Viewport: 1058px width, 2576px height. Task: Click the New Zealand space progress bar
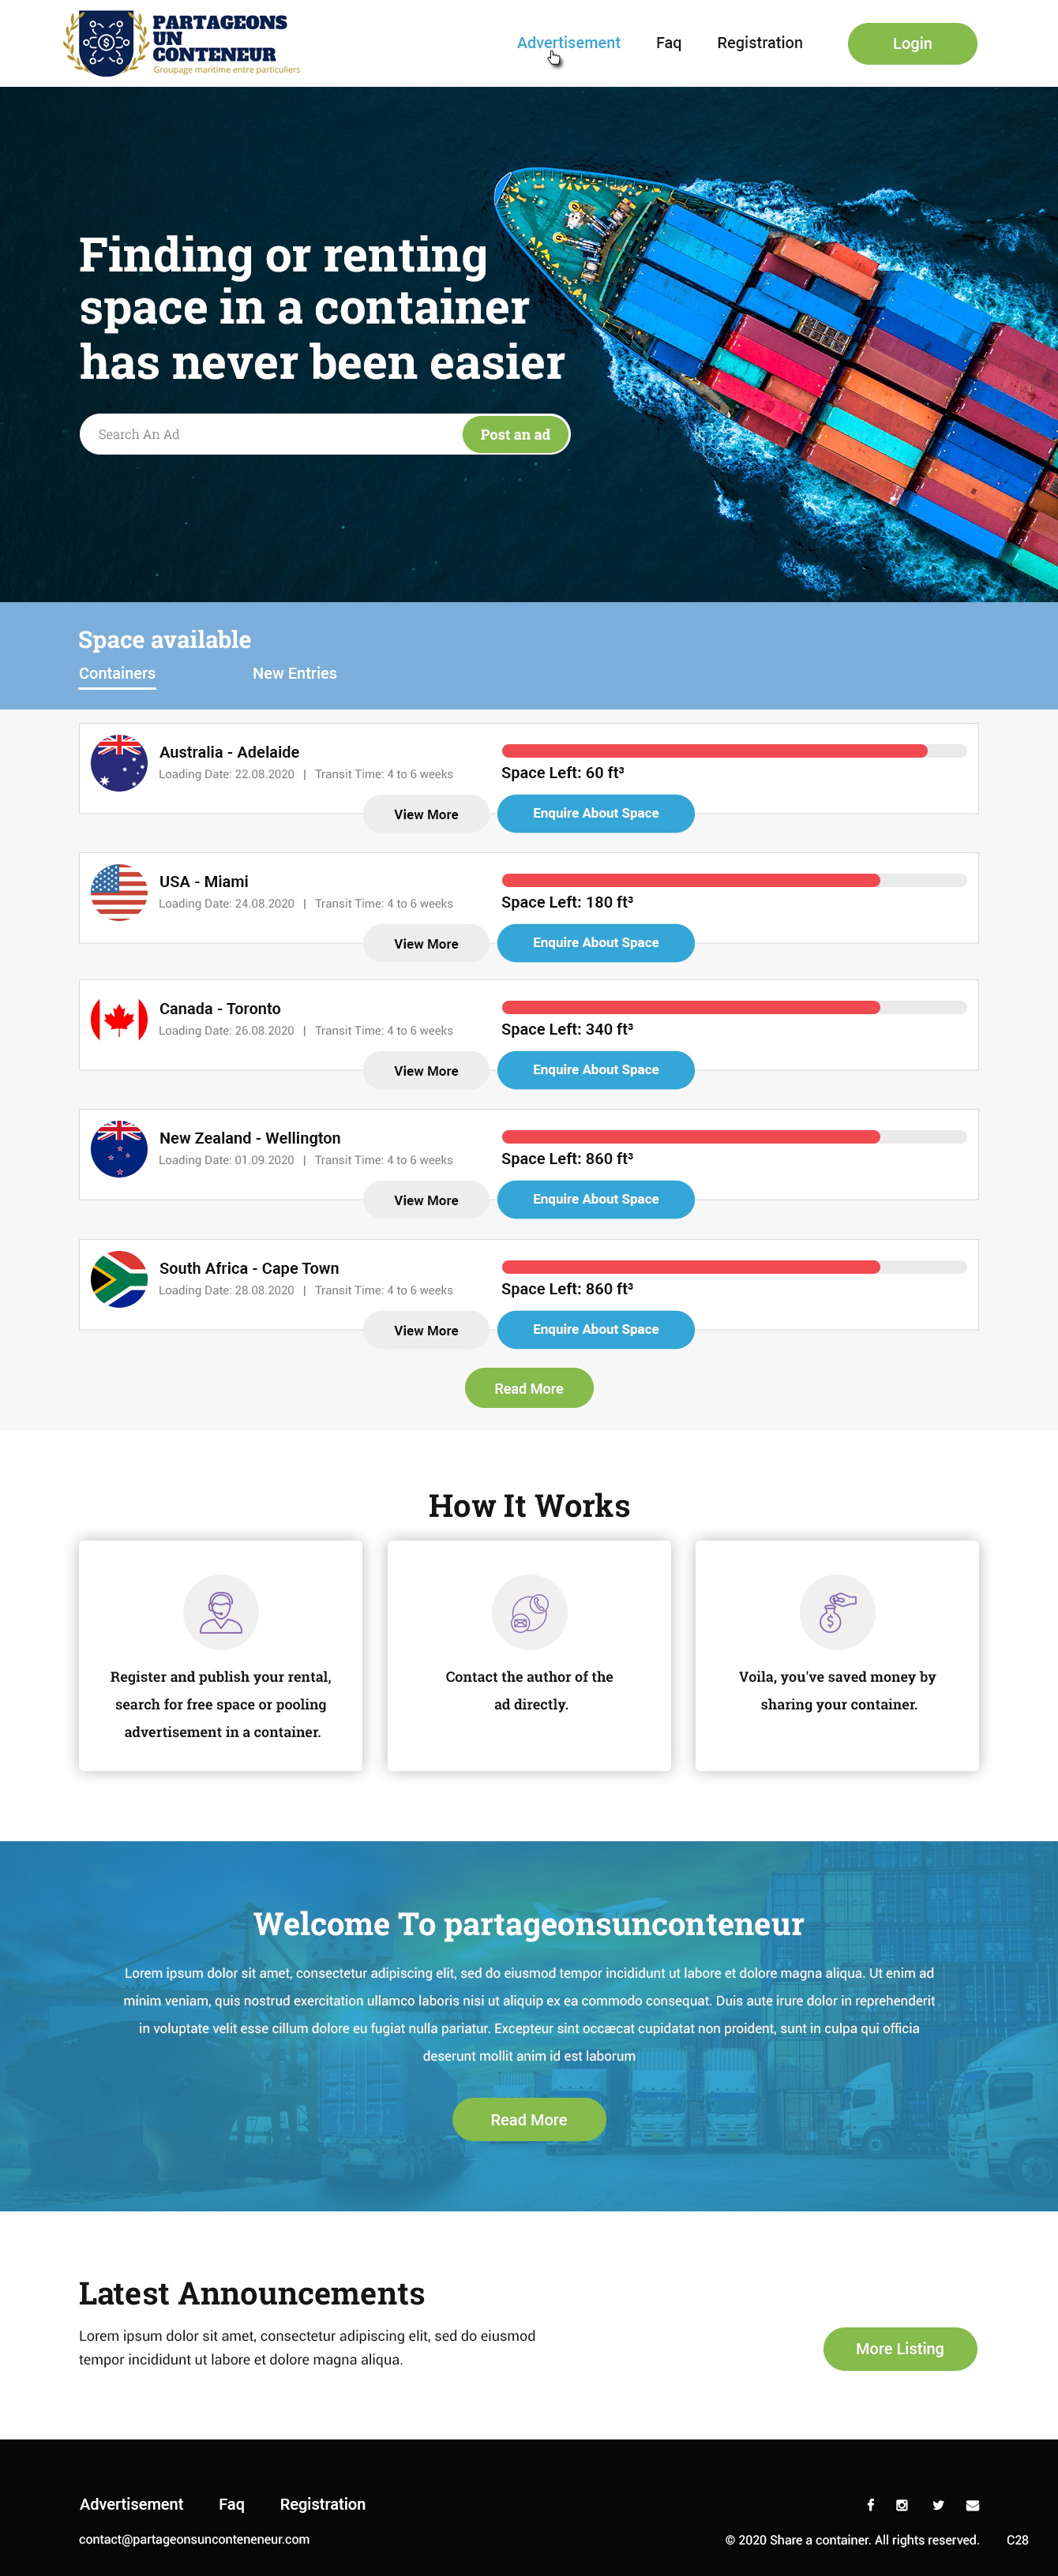(x=733, y=1136)
